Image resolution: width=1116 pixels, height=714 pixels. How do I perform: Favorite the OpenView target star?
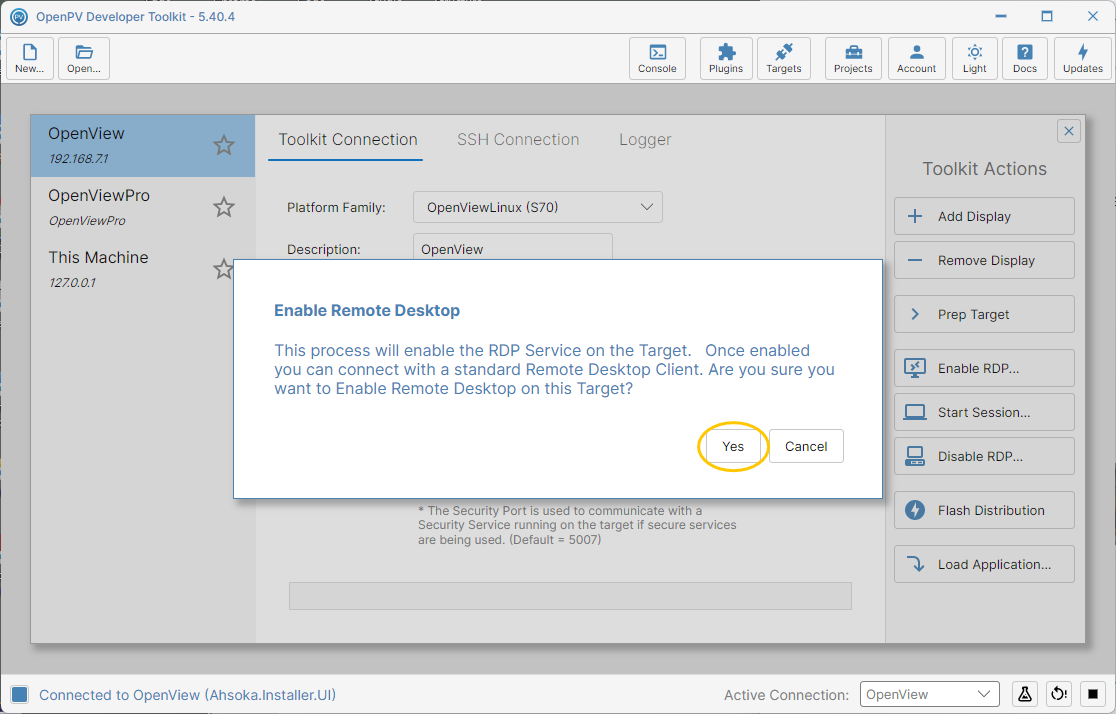223,145
